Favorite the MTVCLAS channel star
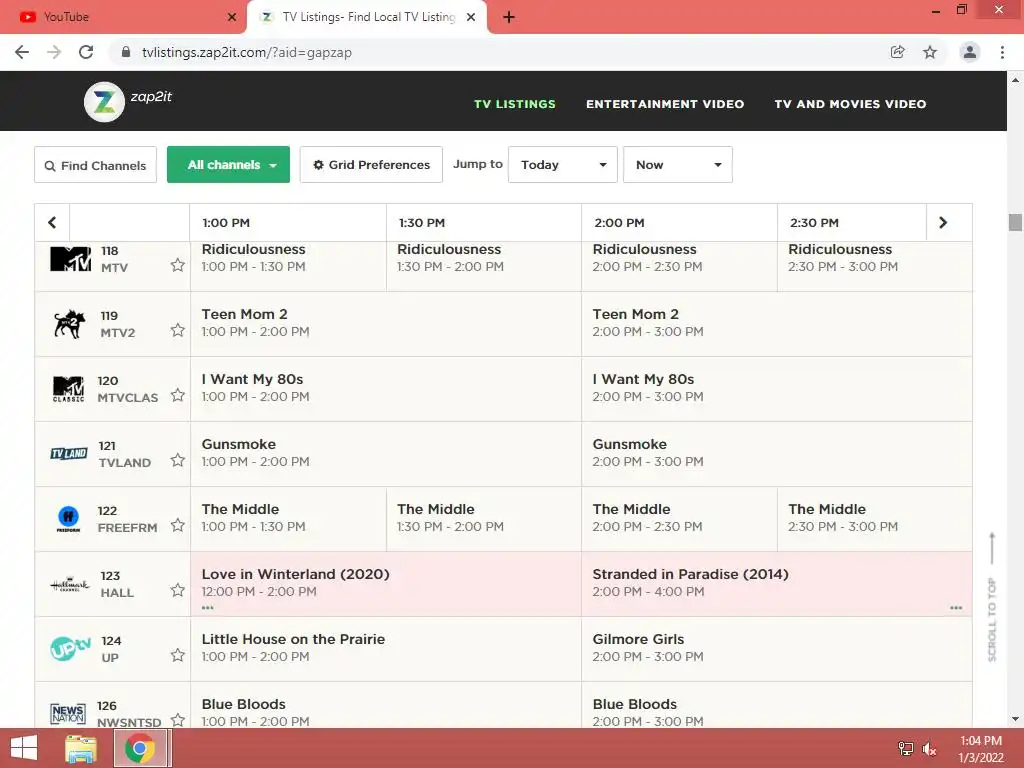This screenshot has height=768, width=1024. coord(178,395)
